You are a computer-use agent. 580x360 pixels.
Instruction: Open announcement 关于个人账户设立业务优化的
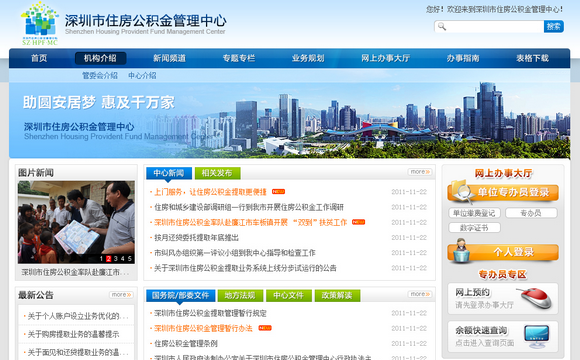(78, 316)
